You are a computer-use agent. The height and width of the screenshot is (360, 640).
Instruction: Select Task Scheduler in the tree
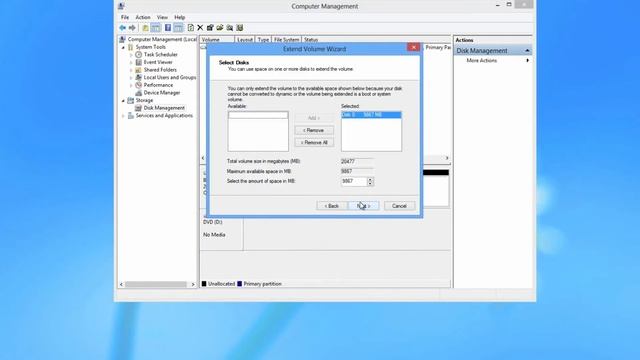pyautogui.click(x=160, y=54)
